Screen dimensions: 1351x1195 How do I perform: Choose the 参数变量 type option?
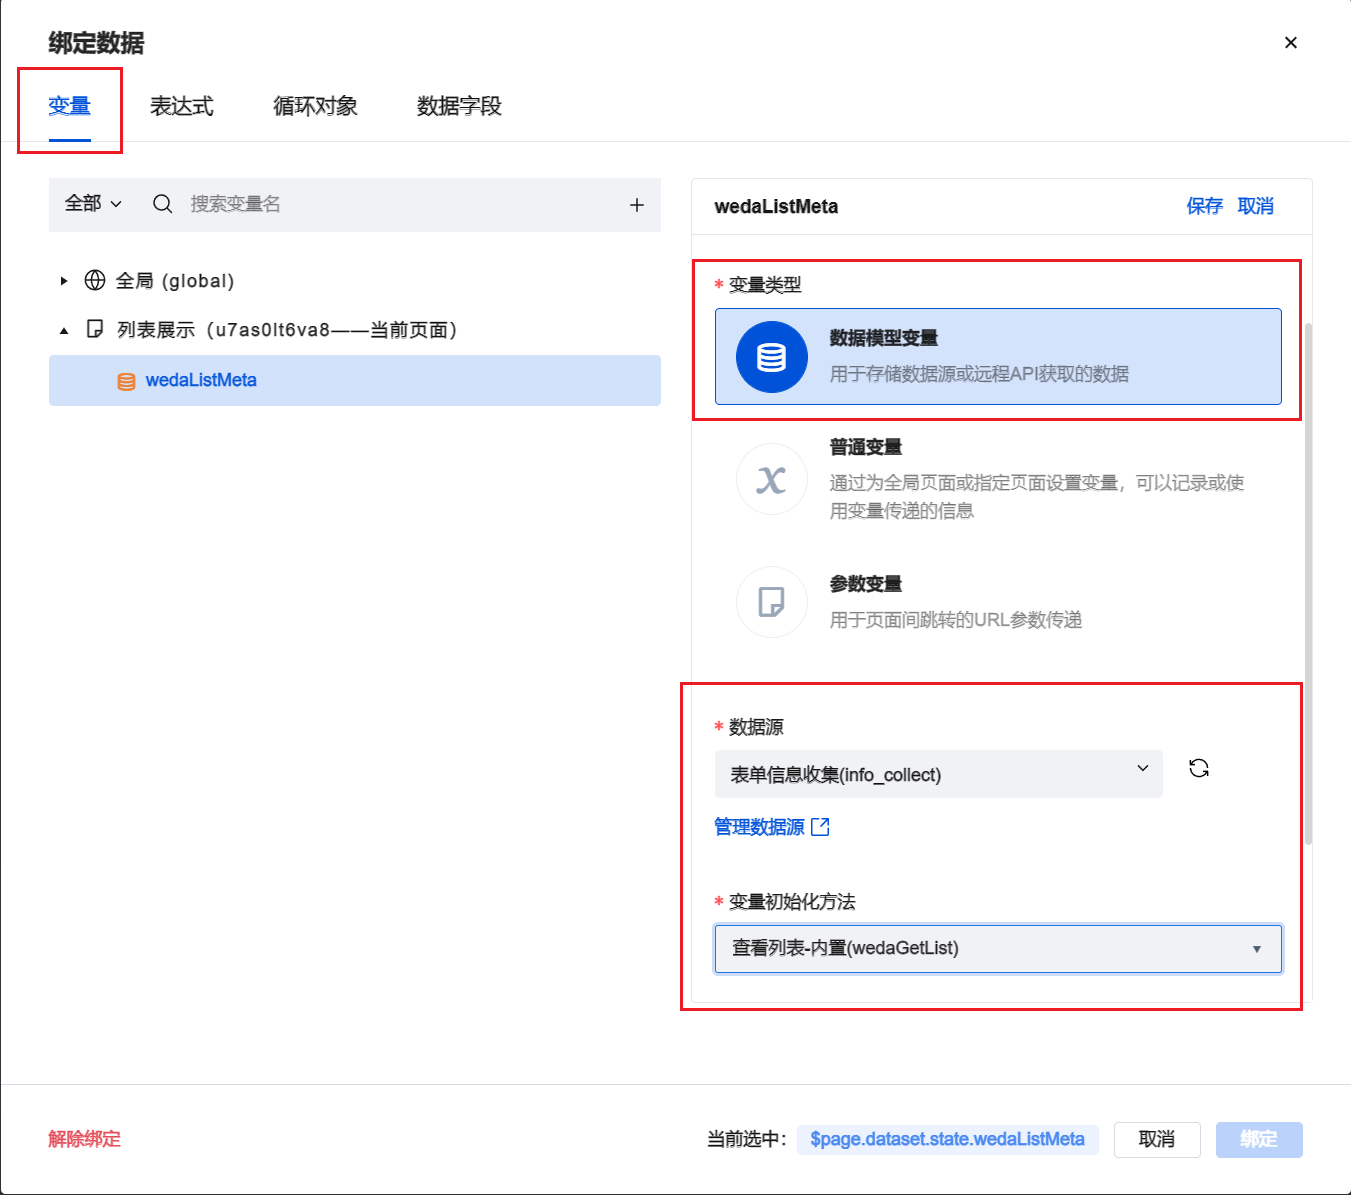998,602
